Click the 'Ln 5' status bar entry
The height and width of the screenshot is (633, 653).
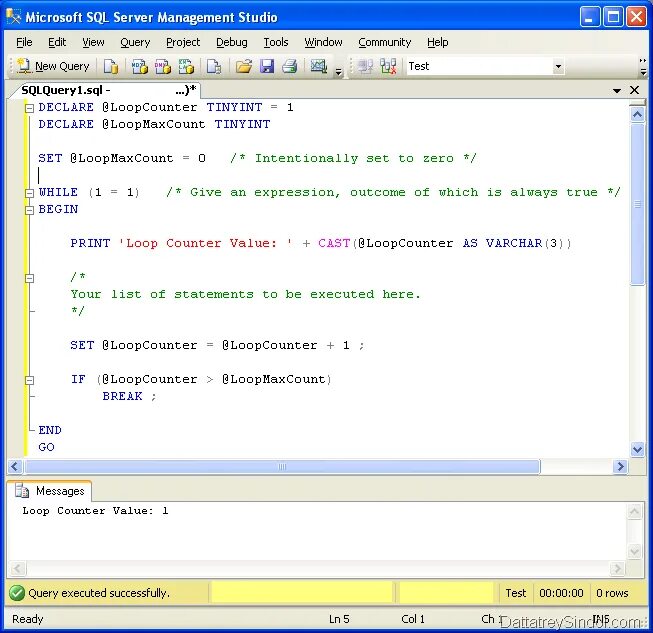[339, 619]
